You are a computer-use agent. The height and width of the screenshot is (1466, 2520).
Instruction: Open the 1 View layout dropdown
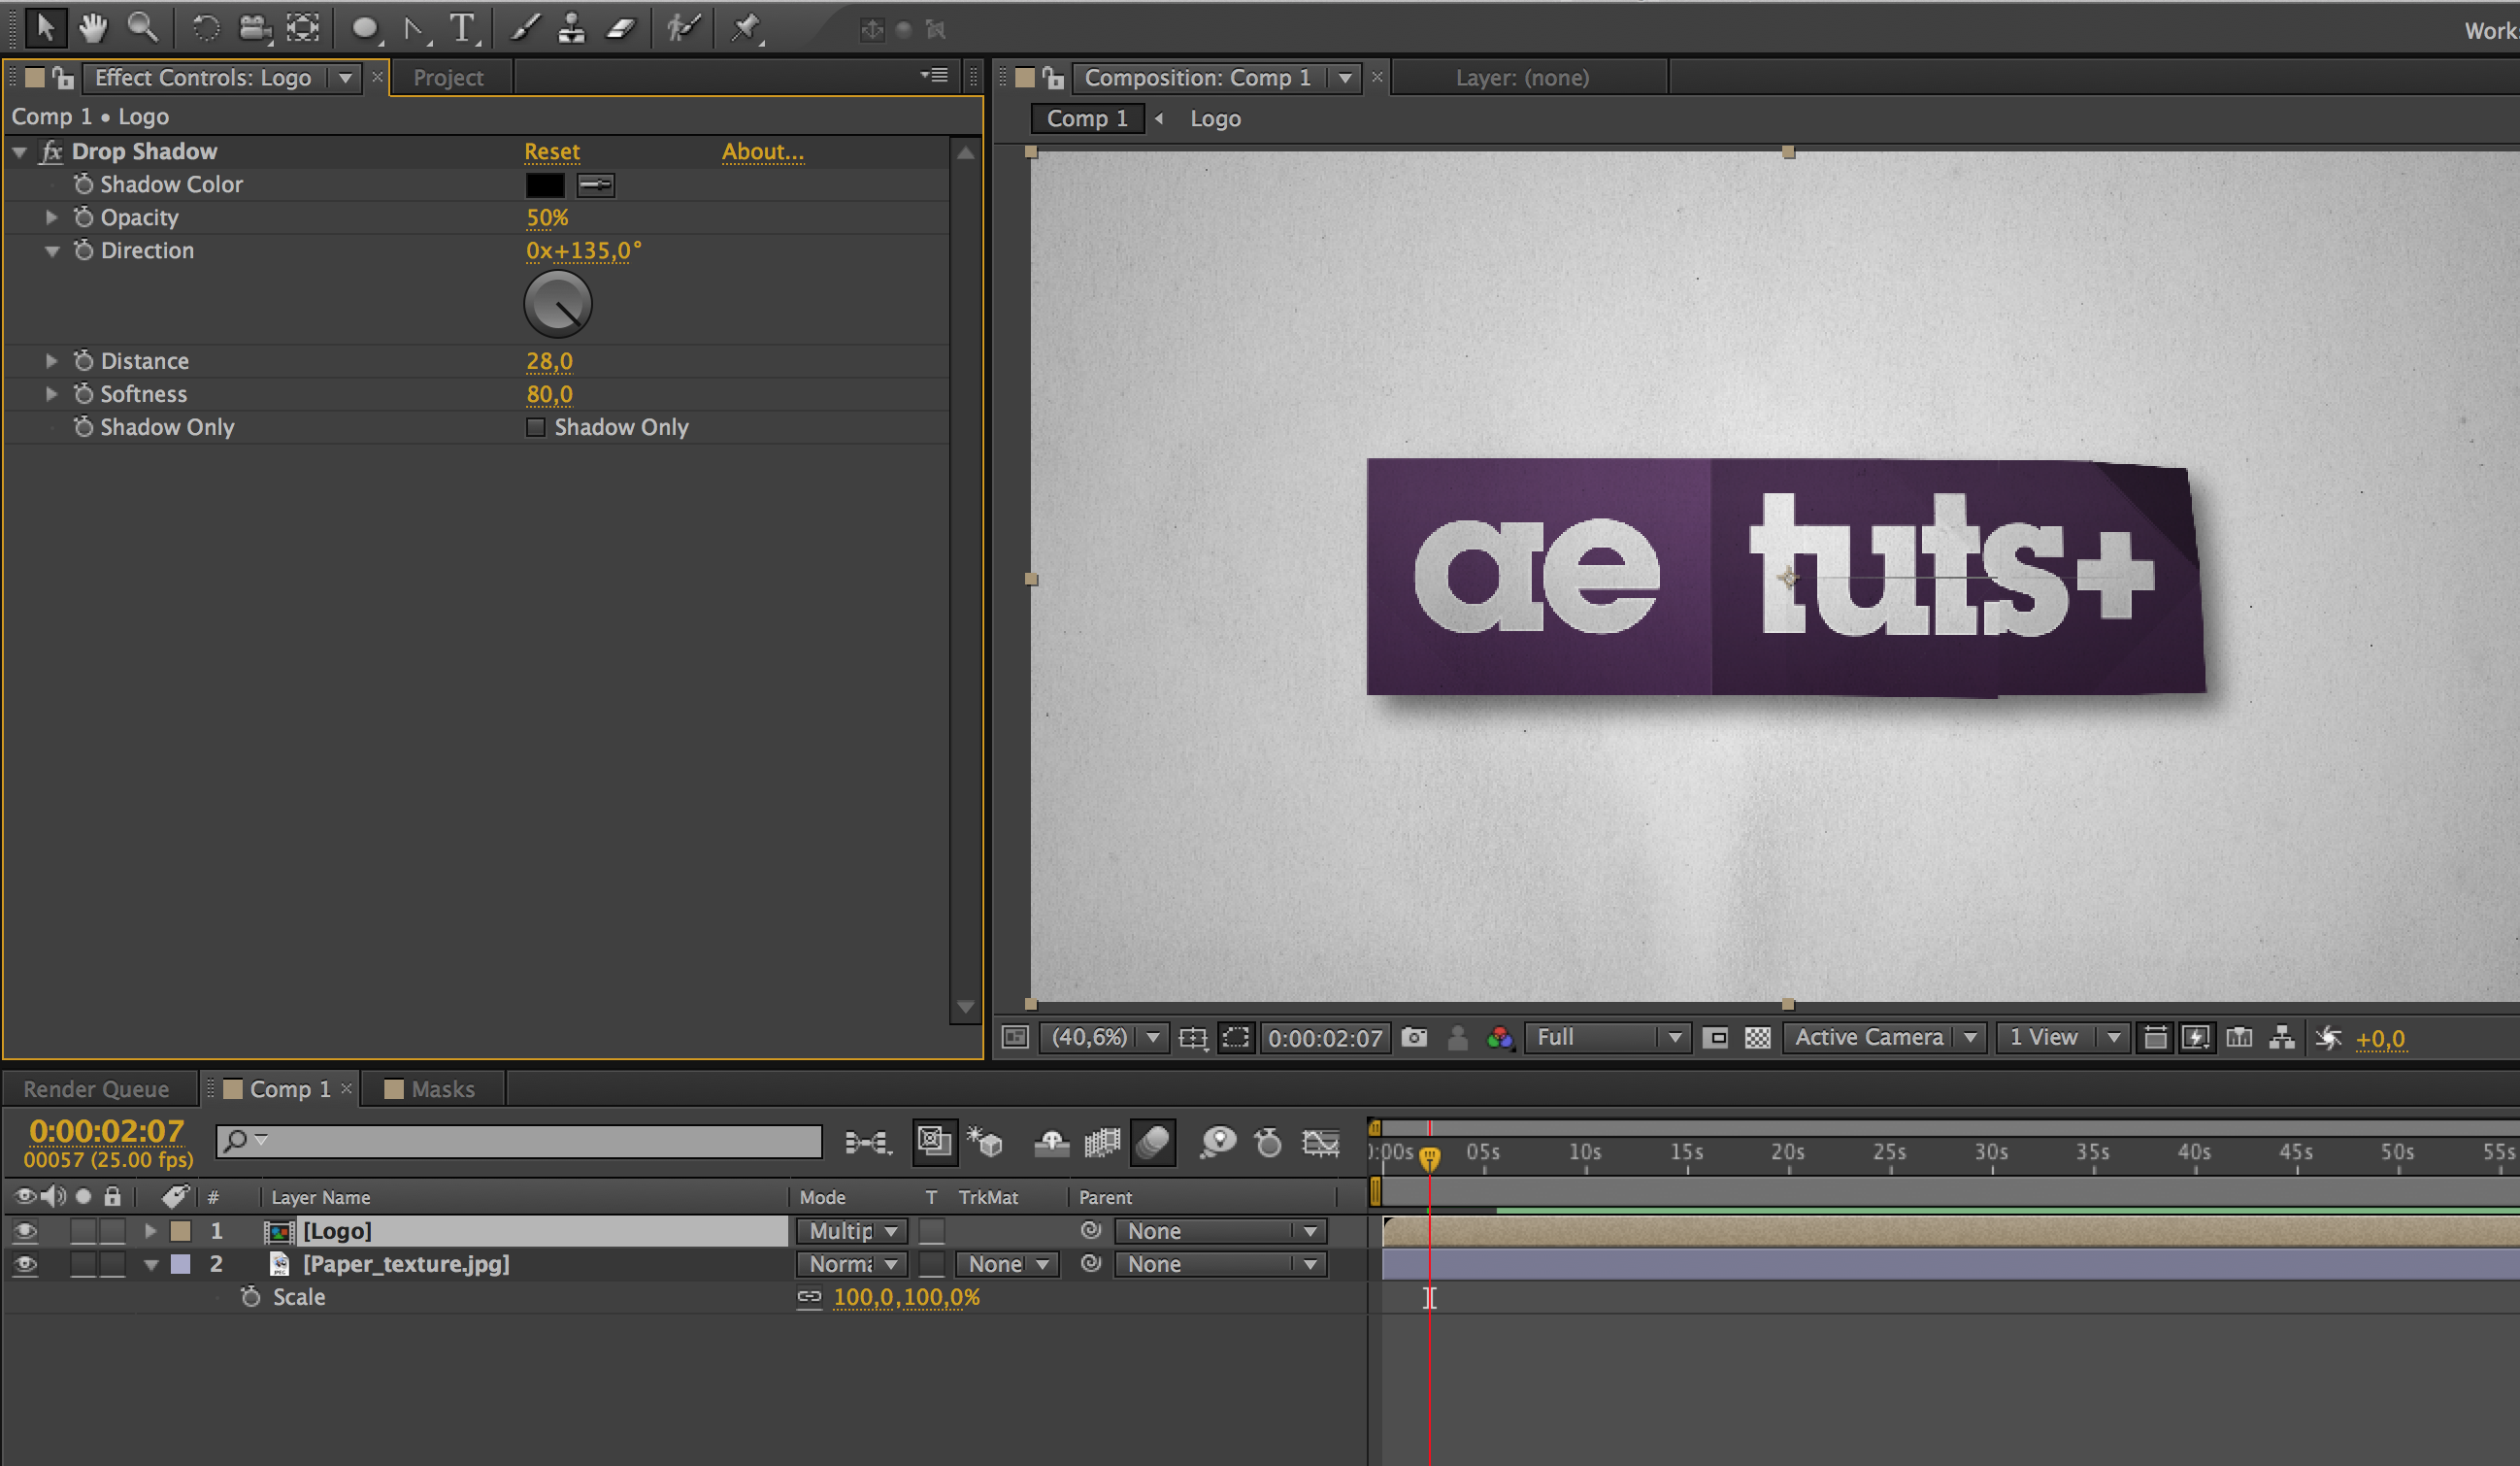tap(2062, 1037)
